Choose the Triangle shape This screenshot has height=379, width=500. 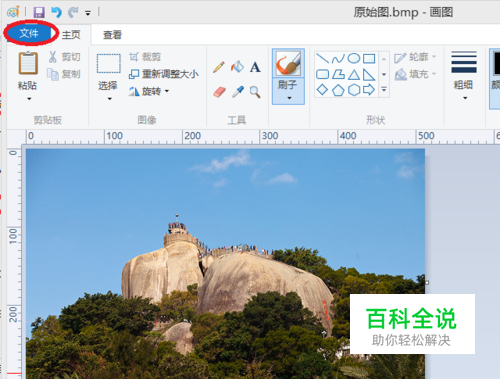[354, 74]
